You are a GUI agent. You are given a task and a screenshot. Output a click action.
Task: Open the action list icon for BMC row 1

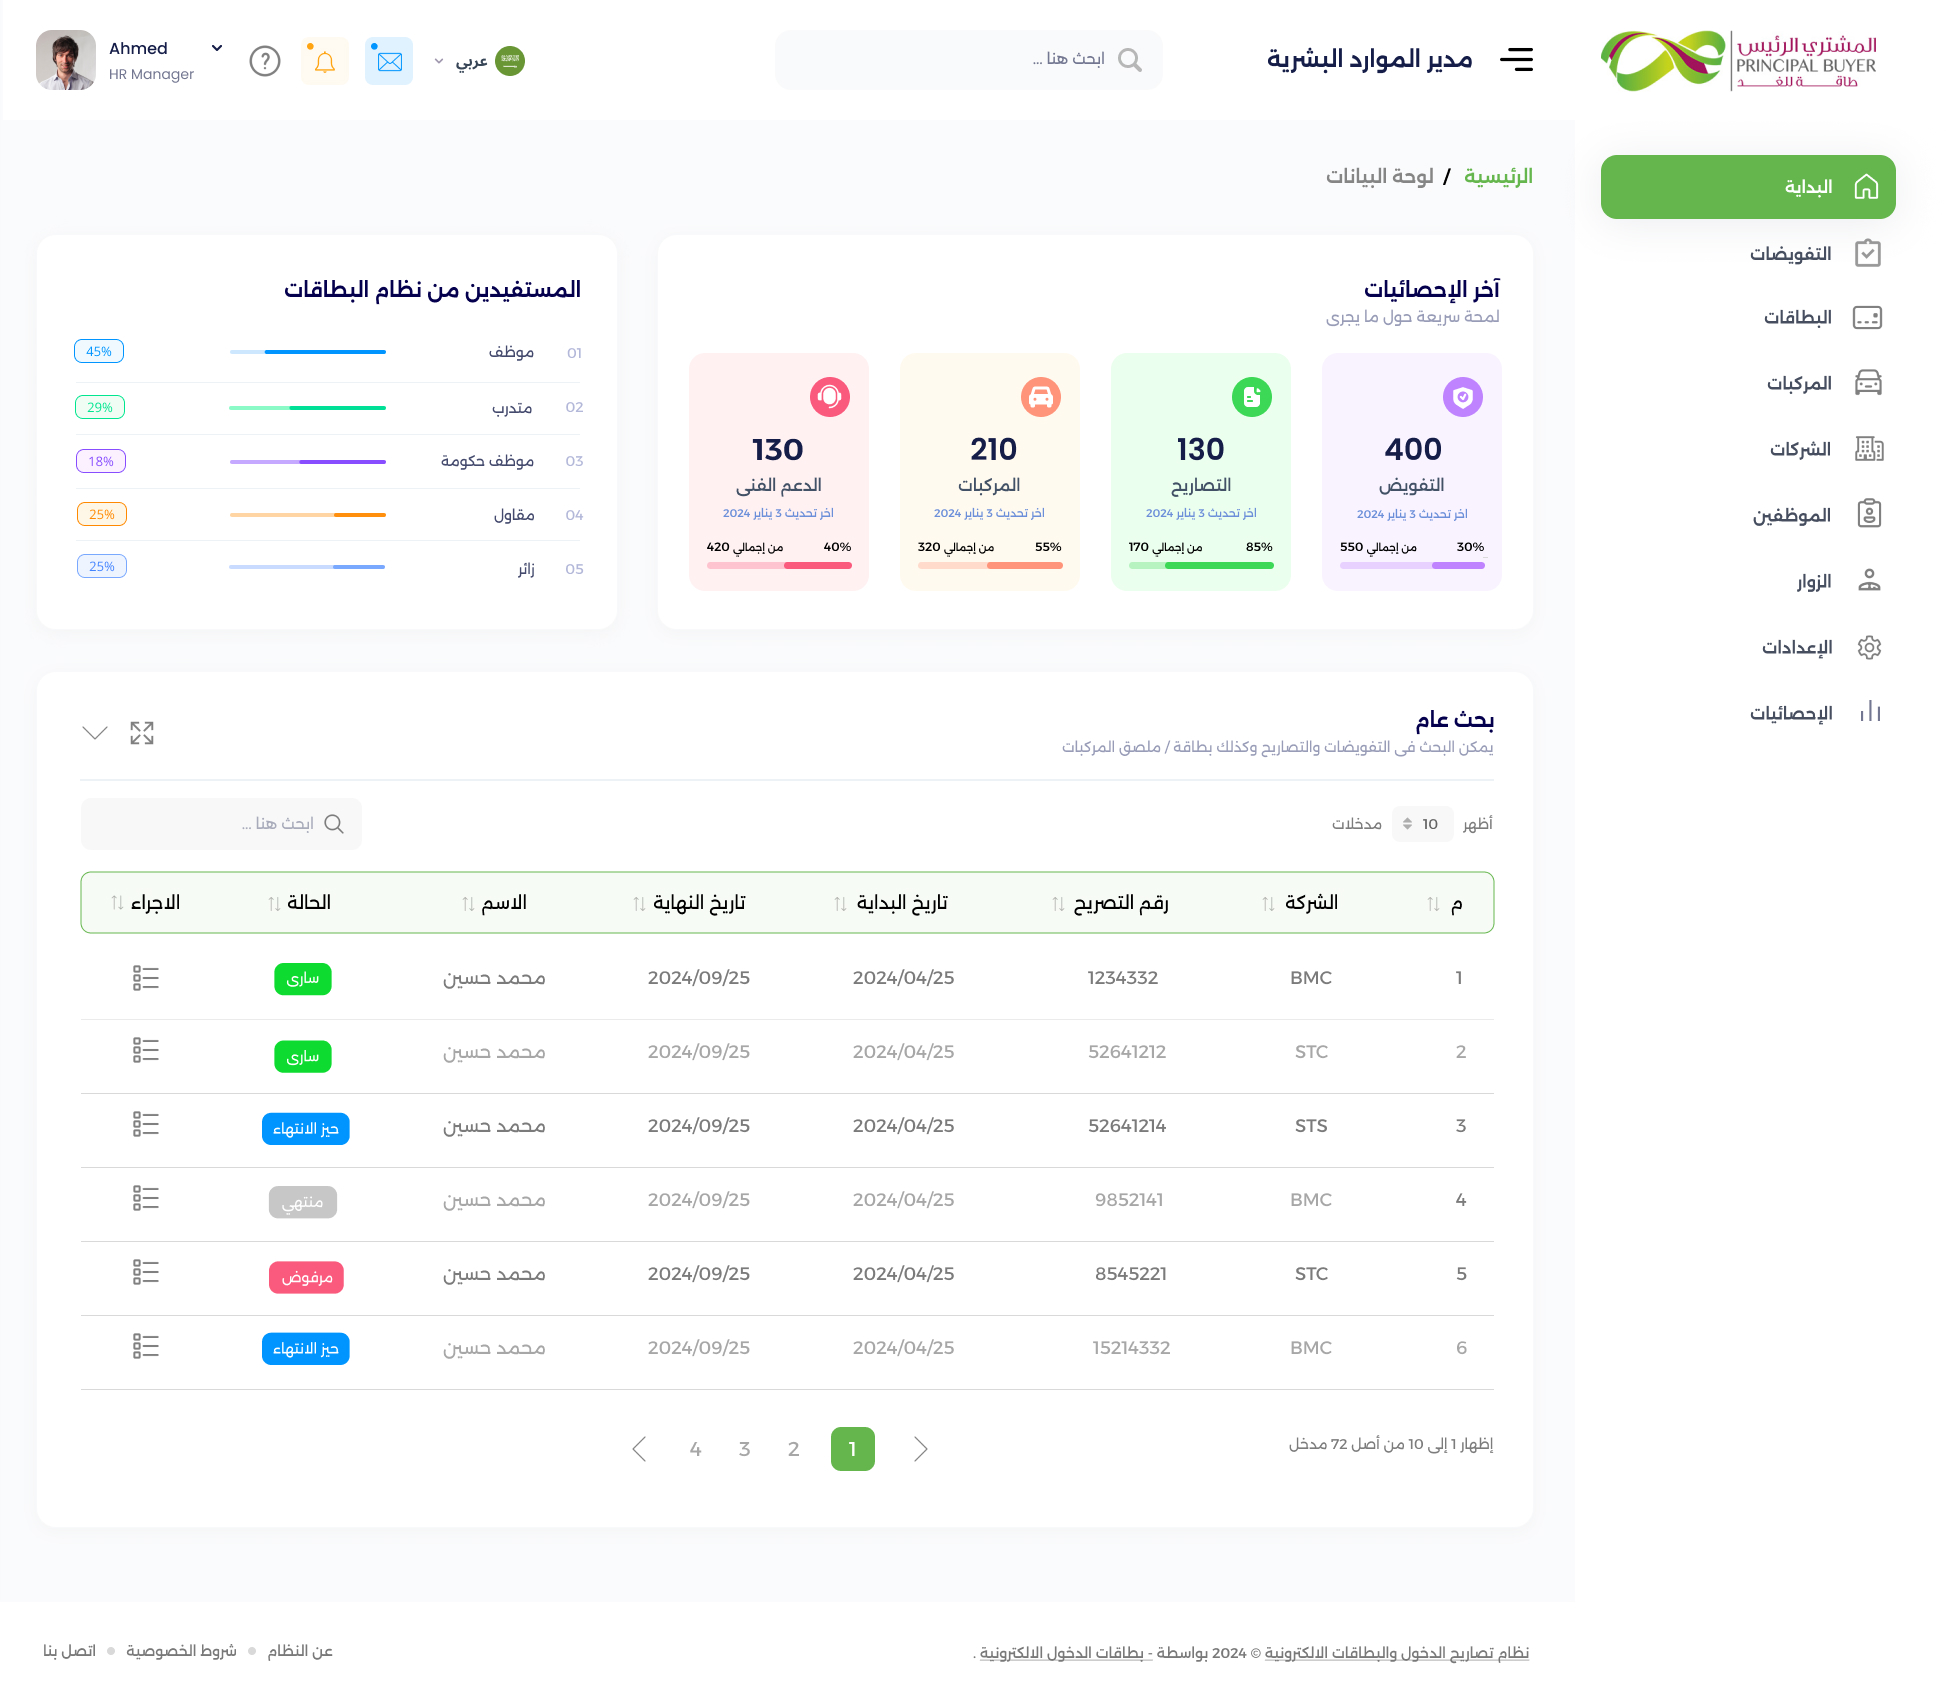(x=146, y=978)
